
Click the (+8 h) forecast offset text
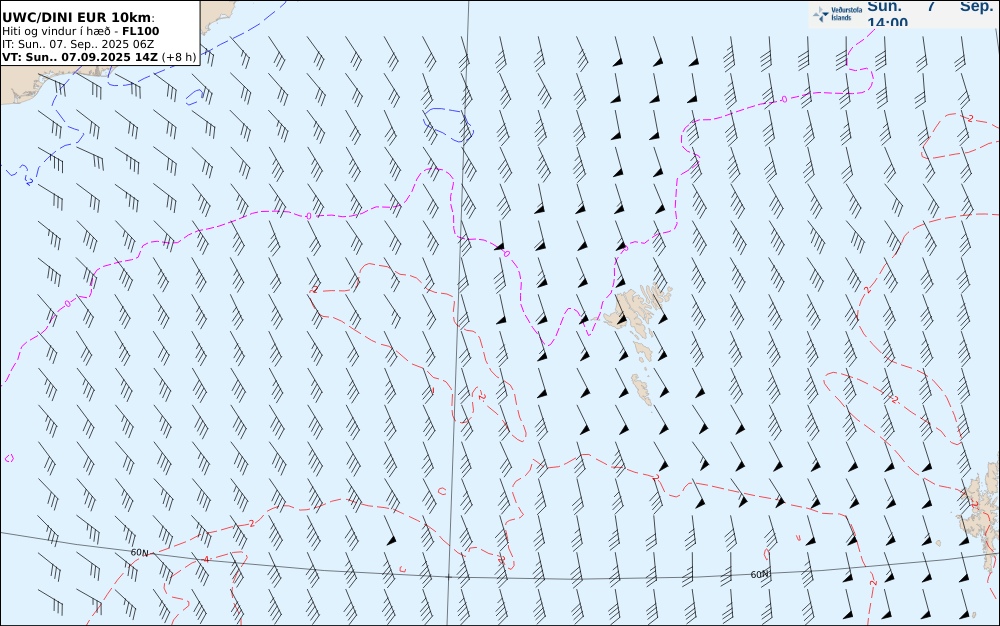[x=179, y=57]
